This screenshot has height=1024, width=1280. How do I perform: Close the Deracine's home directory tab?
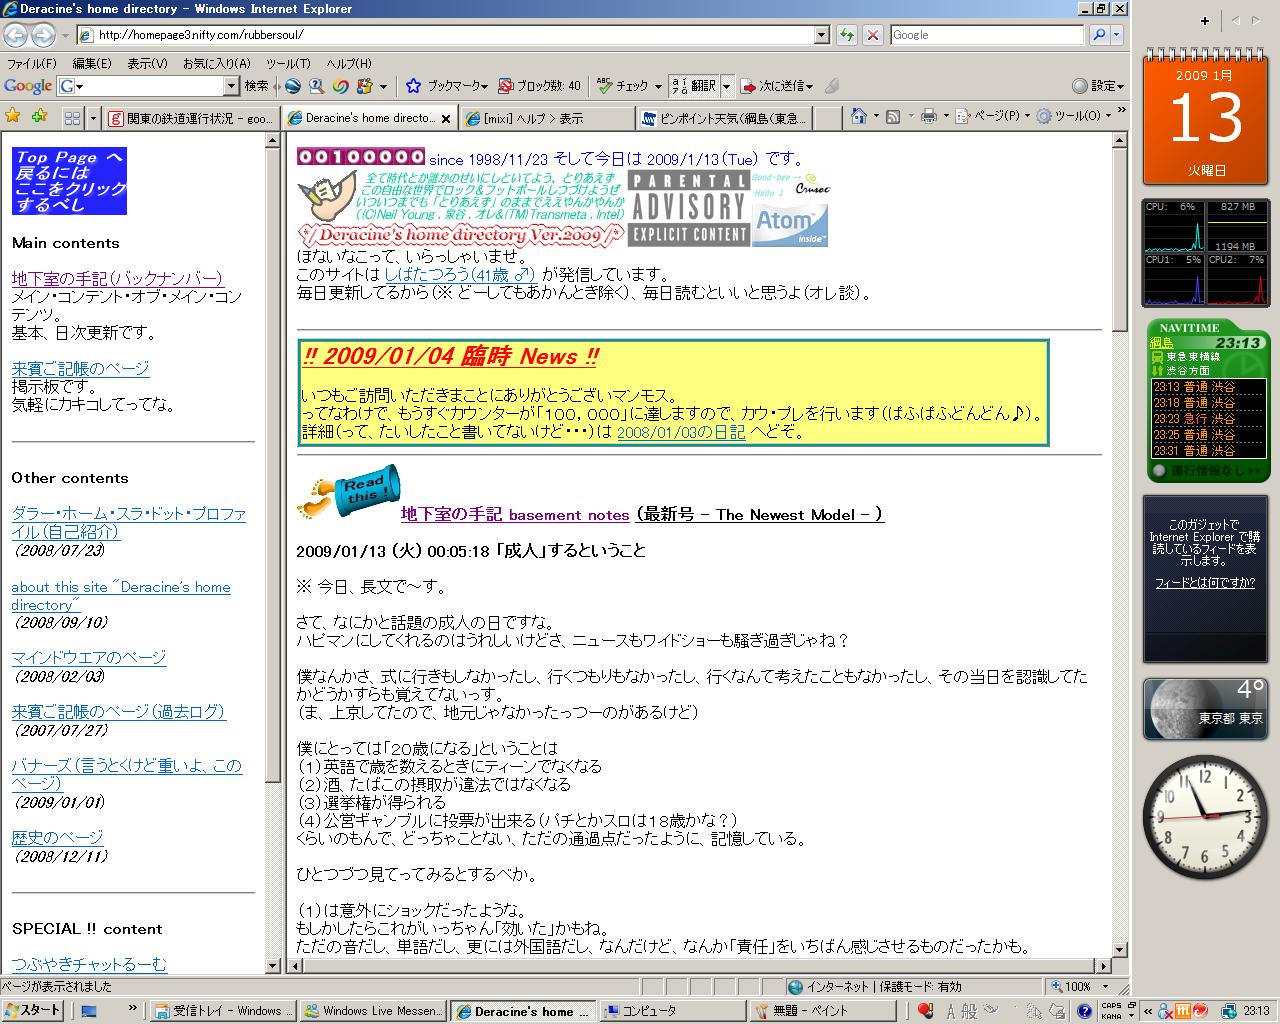point(446,118)
